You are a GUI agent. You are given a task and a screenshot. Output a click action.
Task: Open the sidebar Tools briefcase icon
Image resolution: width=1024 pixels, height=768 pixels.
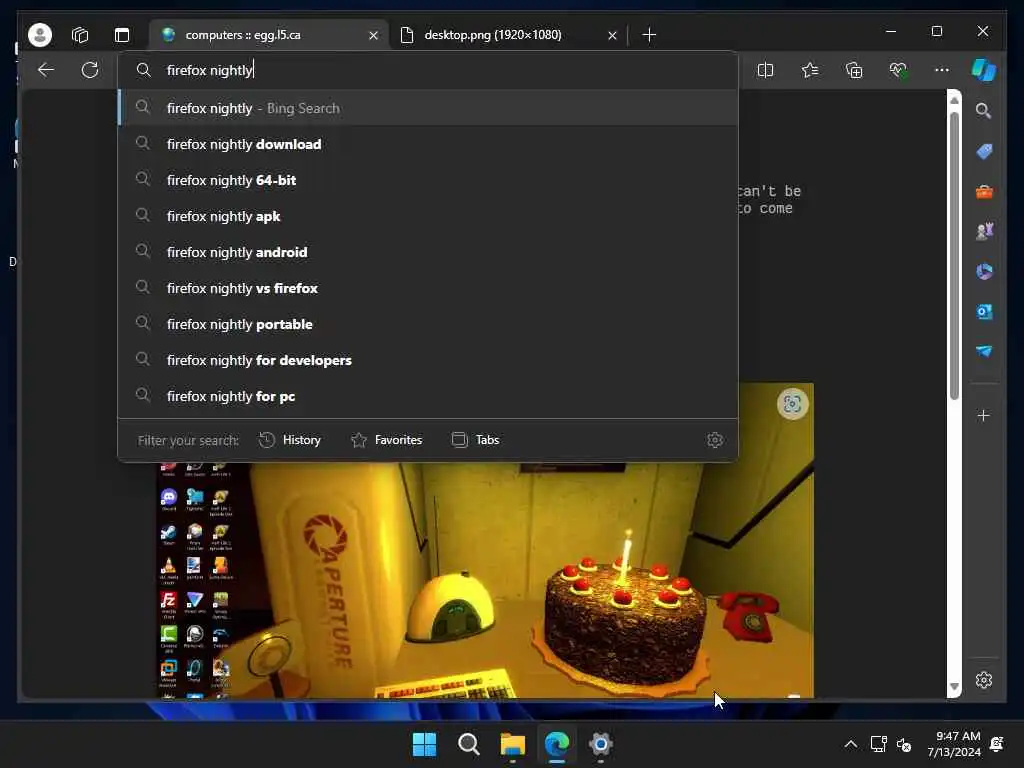(x=984, y=192)
